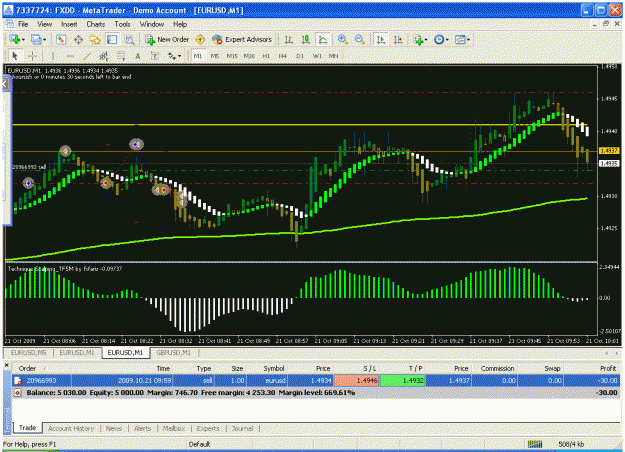Toggle the Expert Advisors button
The image size is (625, 452).
[x=242, y=39]
